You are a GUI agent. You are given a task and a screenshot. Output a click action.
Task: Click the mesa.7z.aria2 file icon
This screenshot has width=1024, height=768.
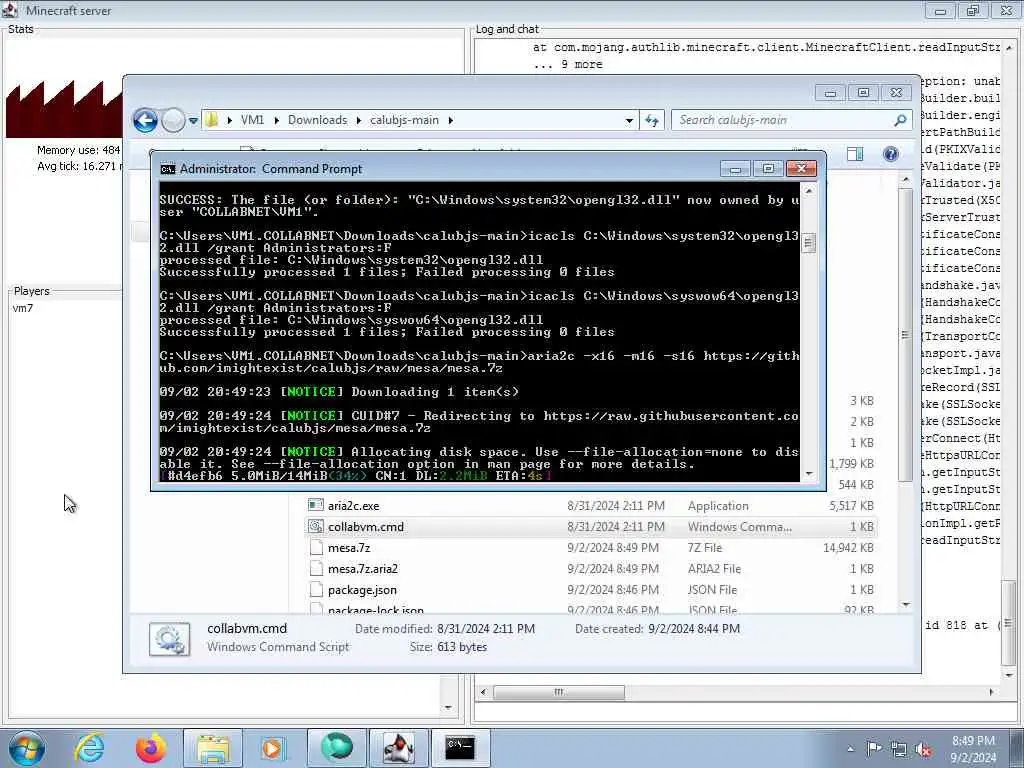click(x=316, y=569)
